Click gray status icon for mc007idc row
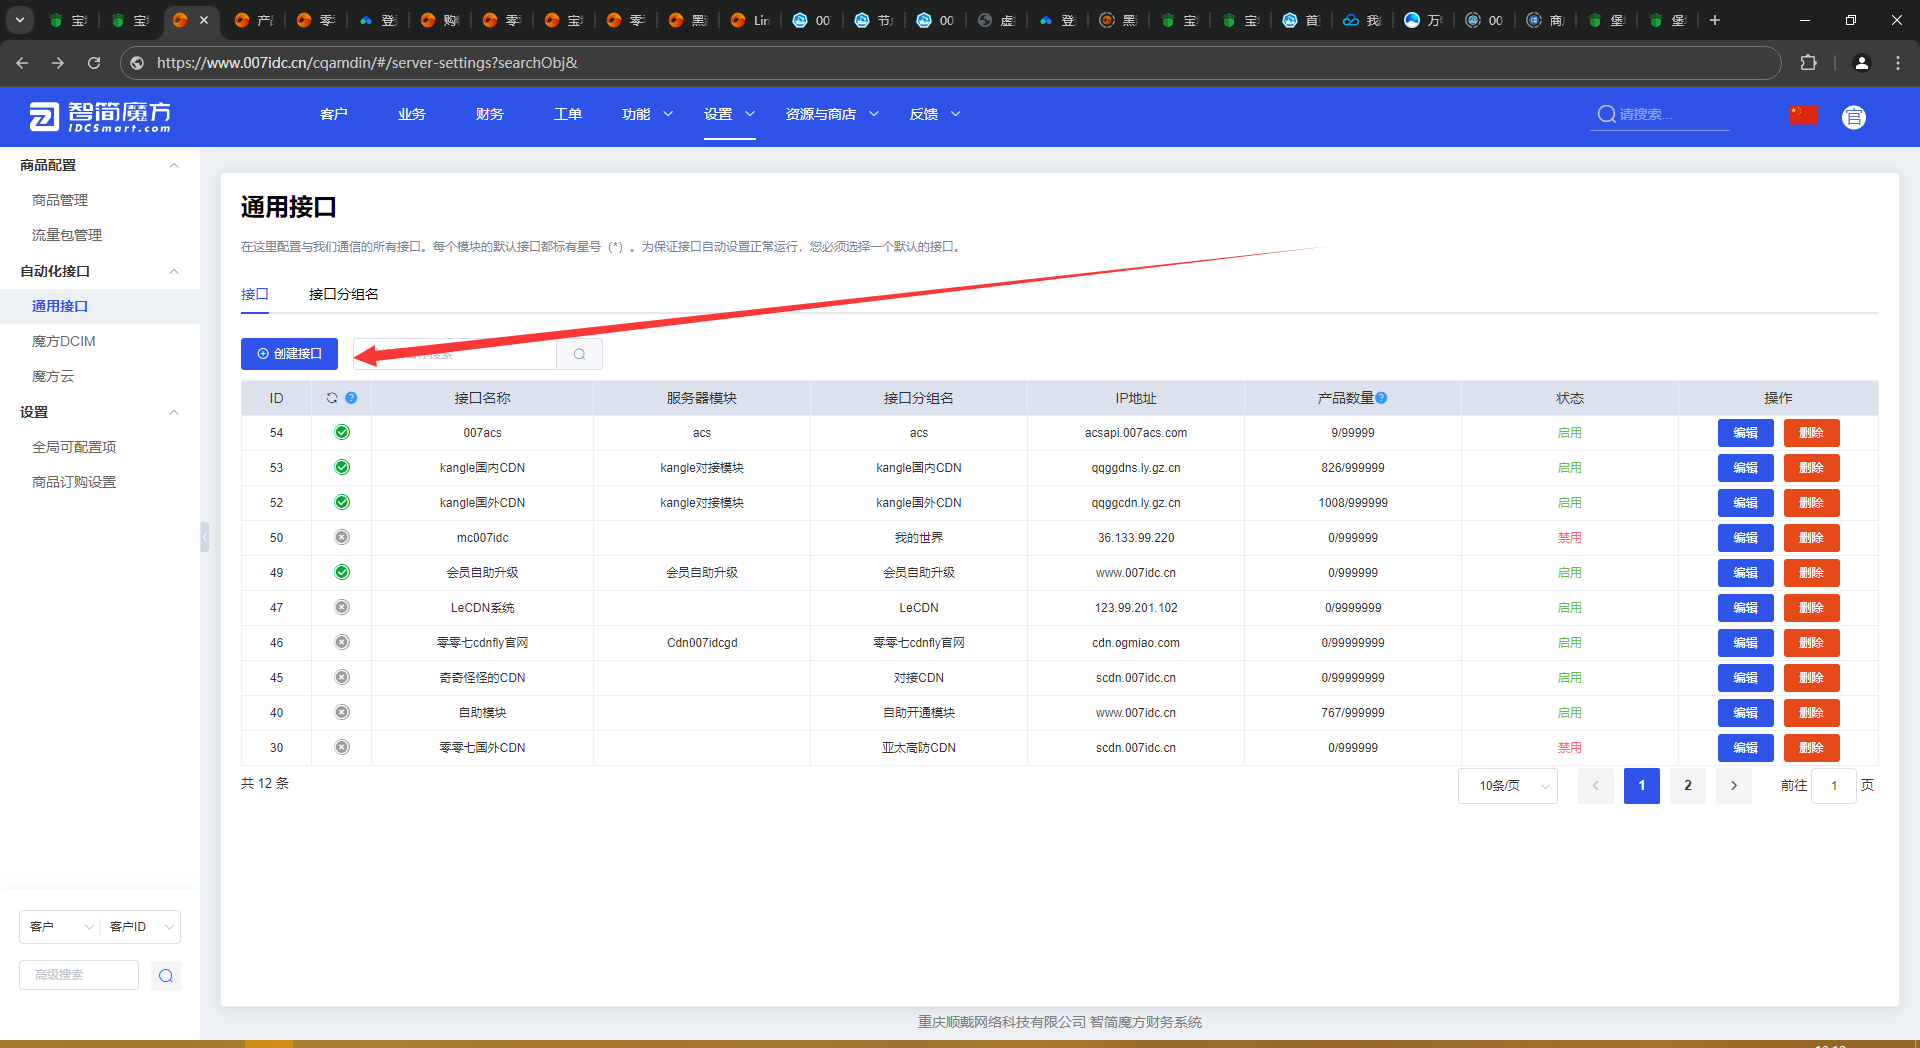The width and height of the screenshot is (1920, 1048). pyautogui.click(x=342, y=537)
